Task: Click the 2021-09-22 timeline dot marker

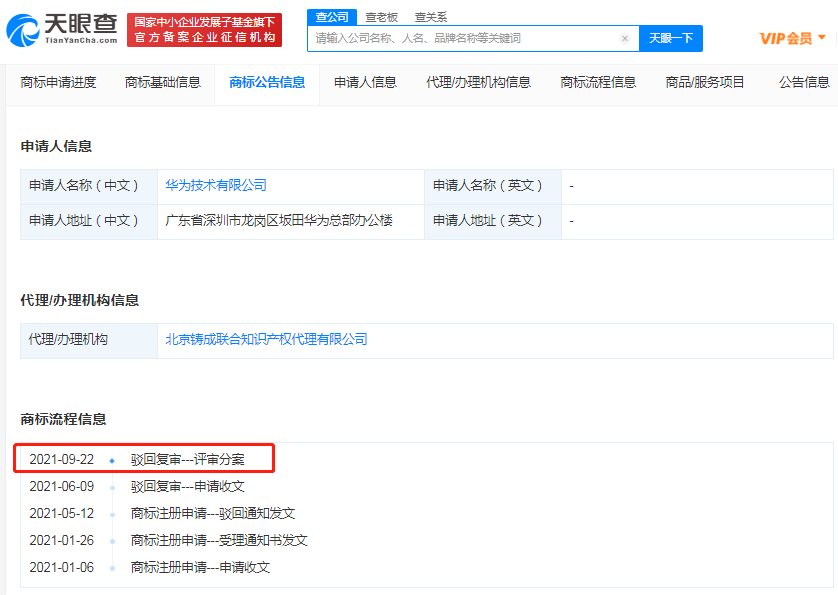Action: pos(112,461)
